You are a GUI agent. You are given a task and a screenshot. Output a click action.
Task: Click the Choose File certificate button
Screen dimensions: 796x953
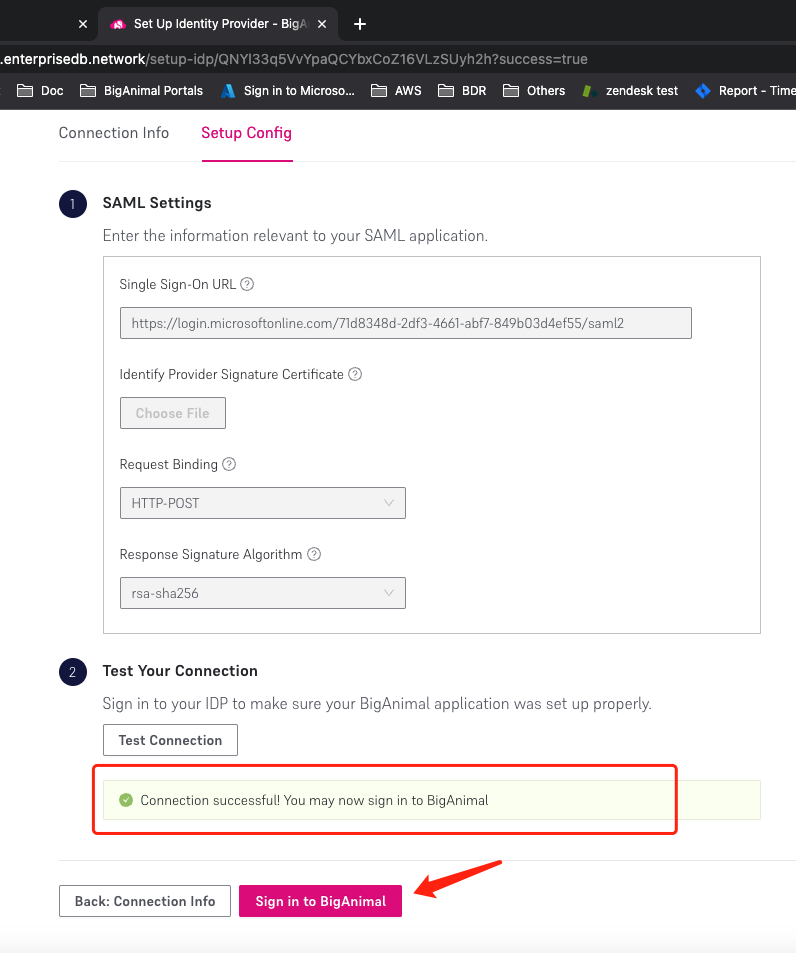[x=173, y=413]
